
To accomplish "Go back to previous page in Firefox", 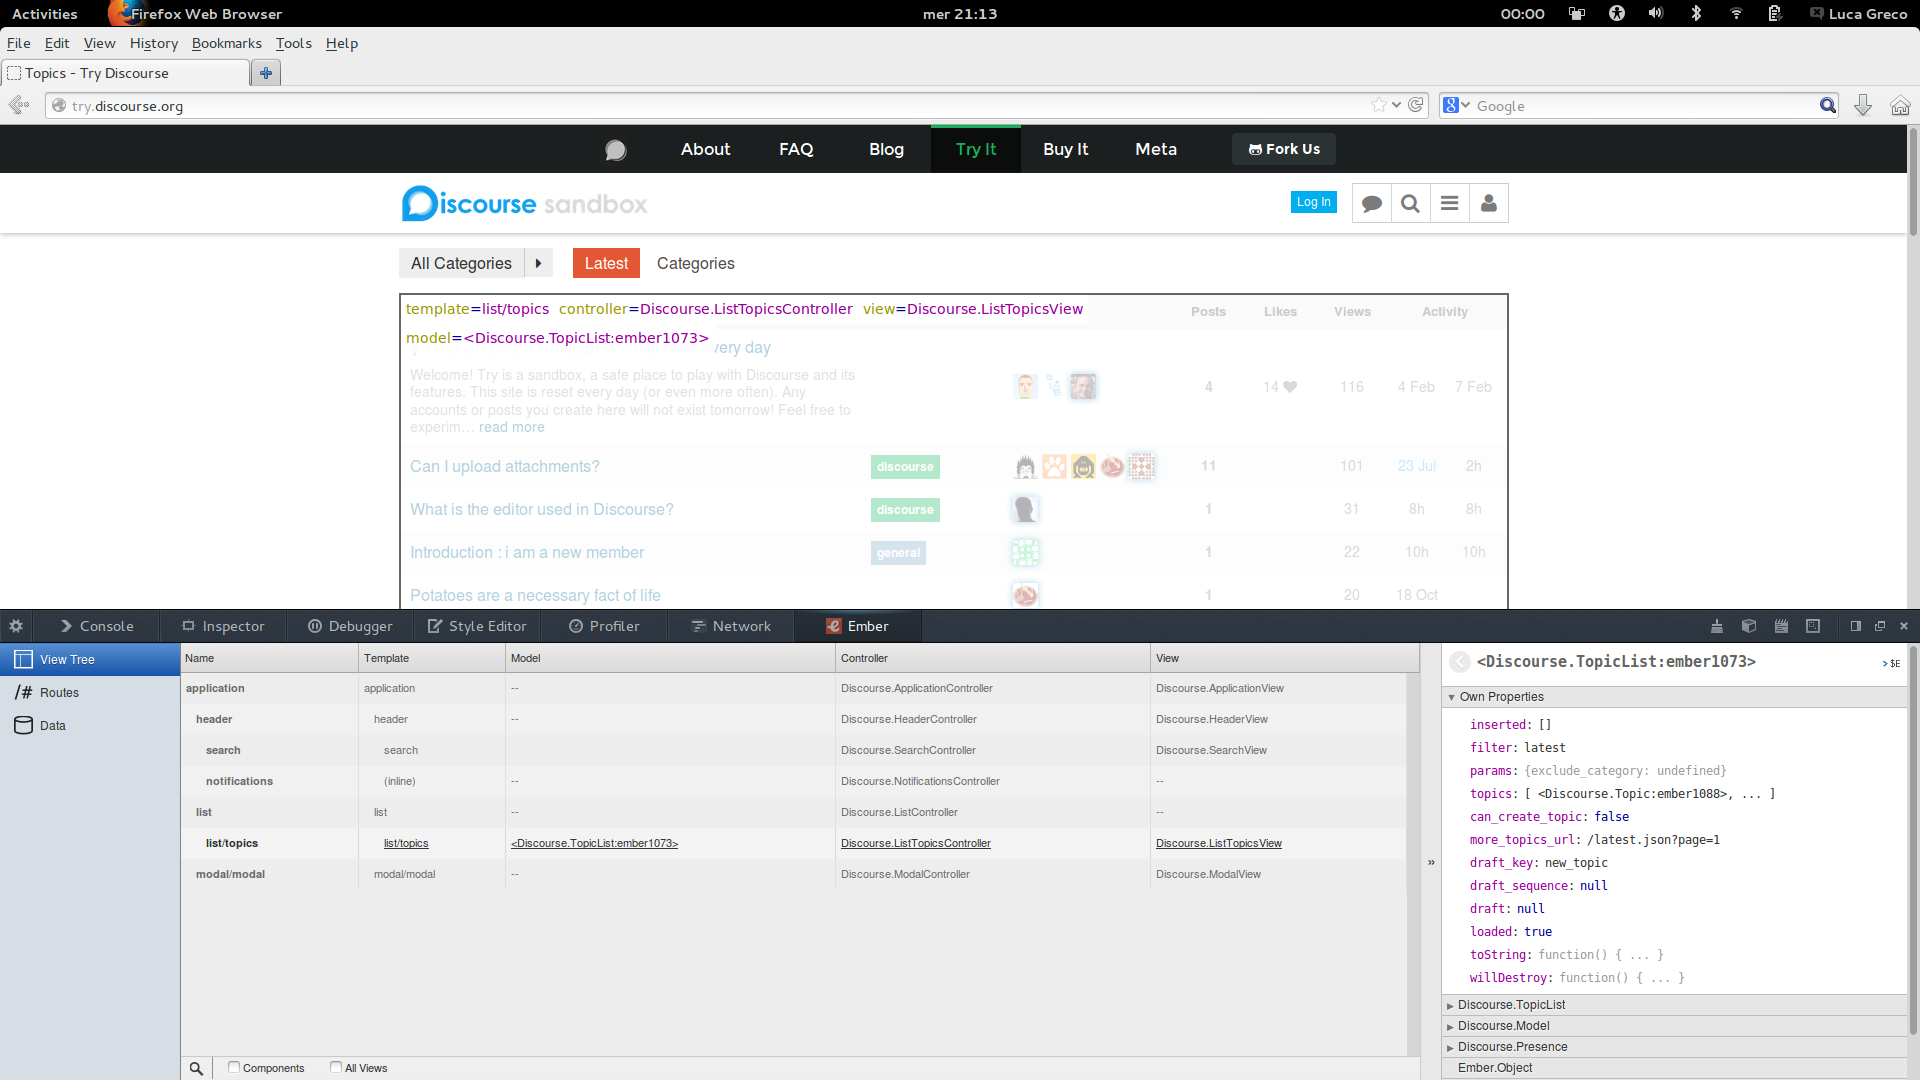I will coord(19,105).
